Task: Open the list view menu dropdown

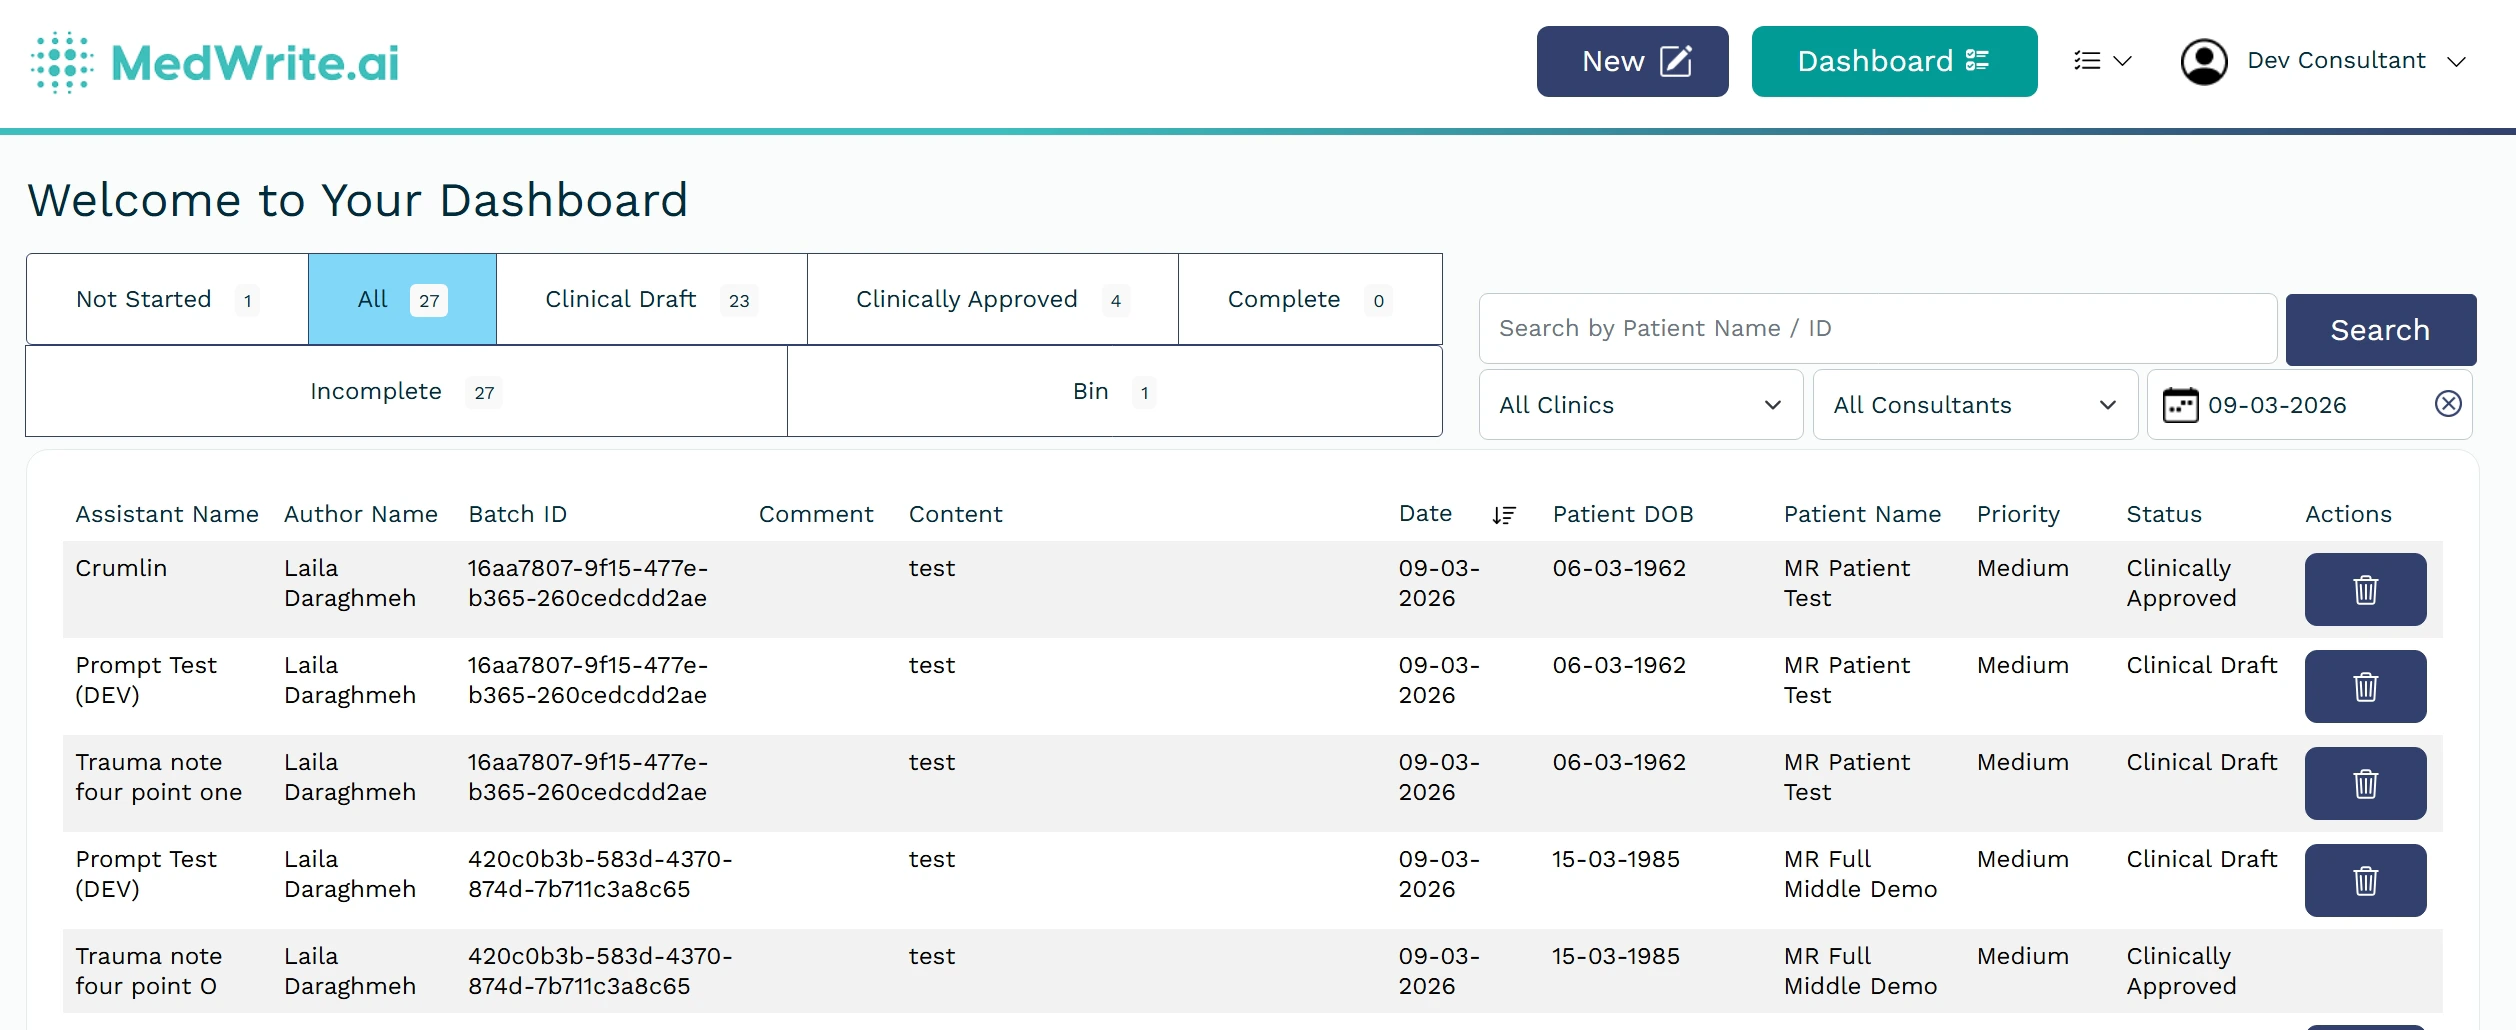Action: click(2102, 61)
